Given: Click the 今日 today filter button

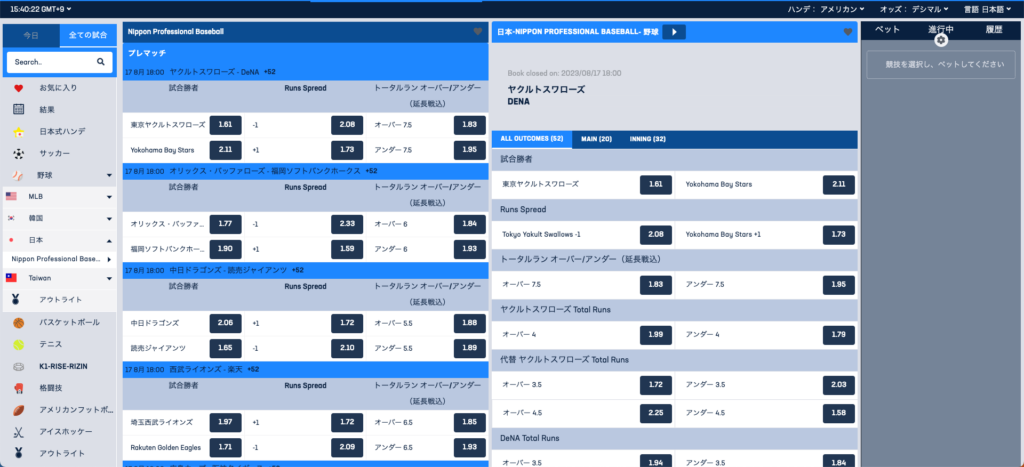Looking at the screenshot, I should 31,35.
